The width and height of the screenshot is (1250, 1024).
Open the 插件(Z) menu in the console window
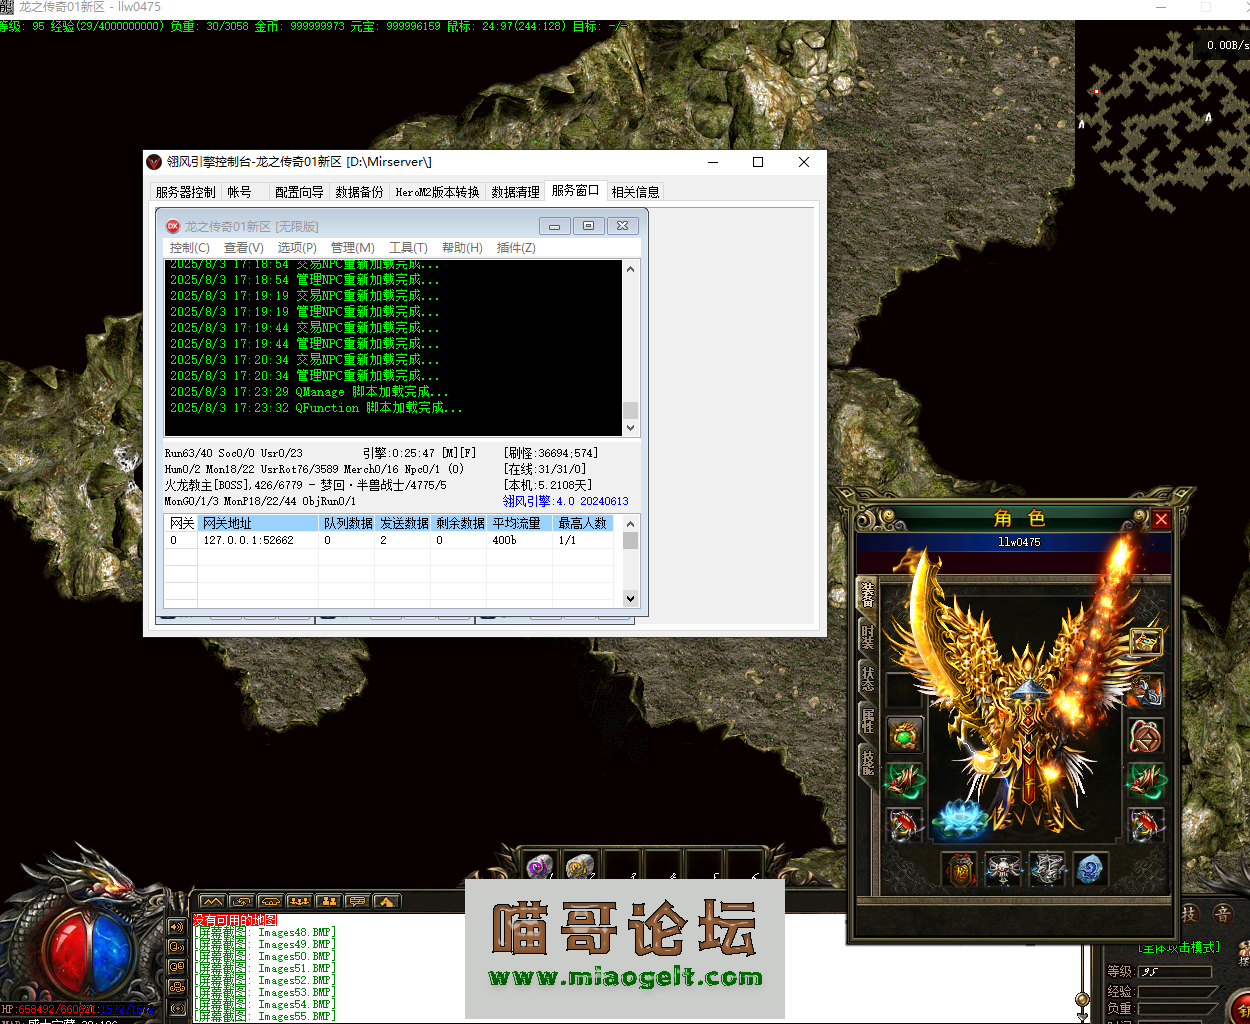point(516,247)
